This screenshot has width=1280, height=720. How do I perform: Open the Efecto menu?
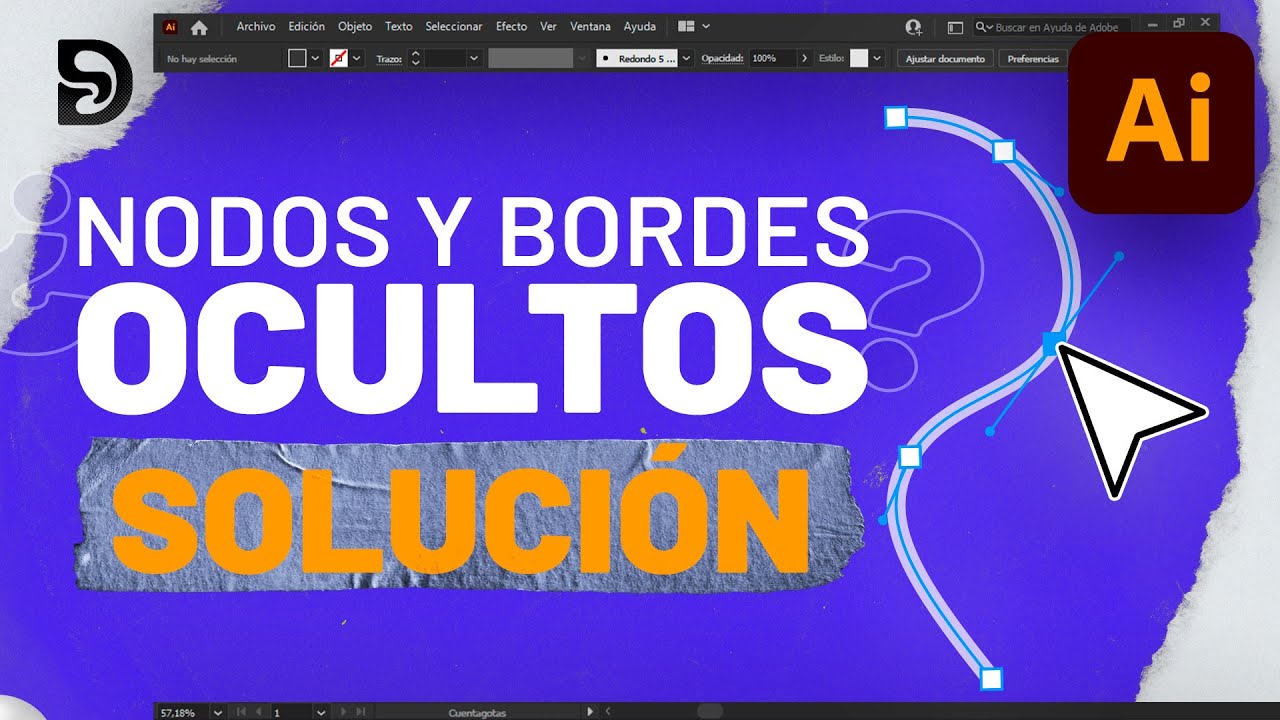(512, 27)
